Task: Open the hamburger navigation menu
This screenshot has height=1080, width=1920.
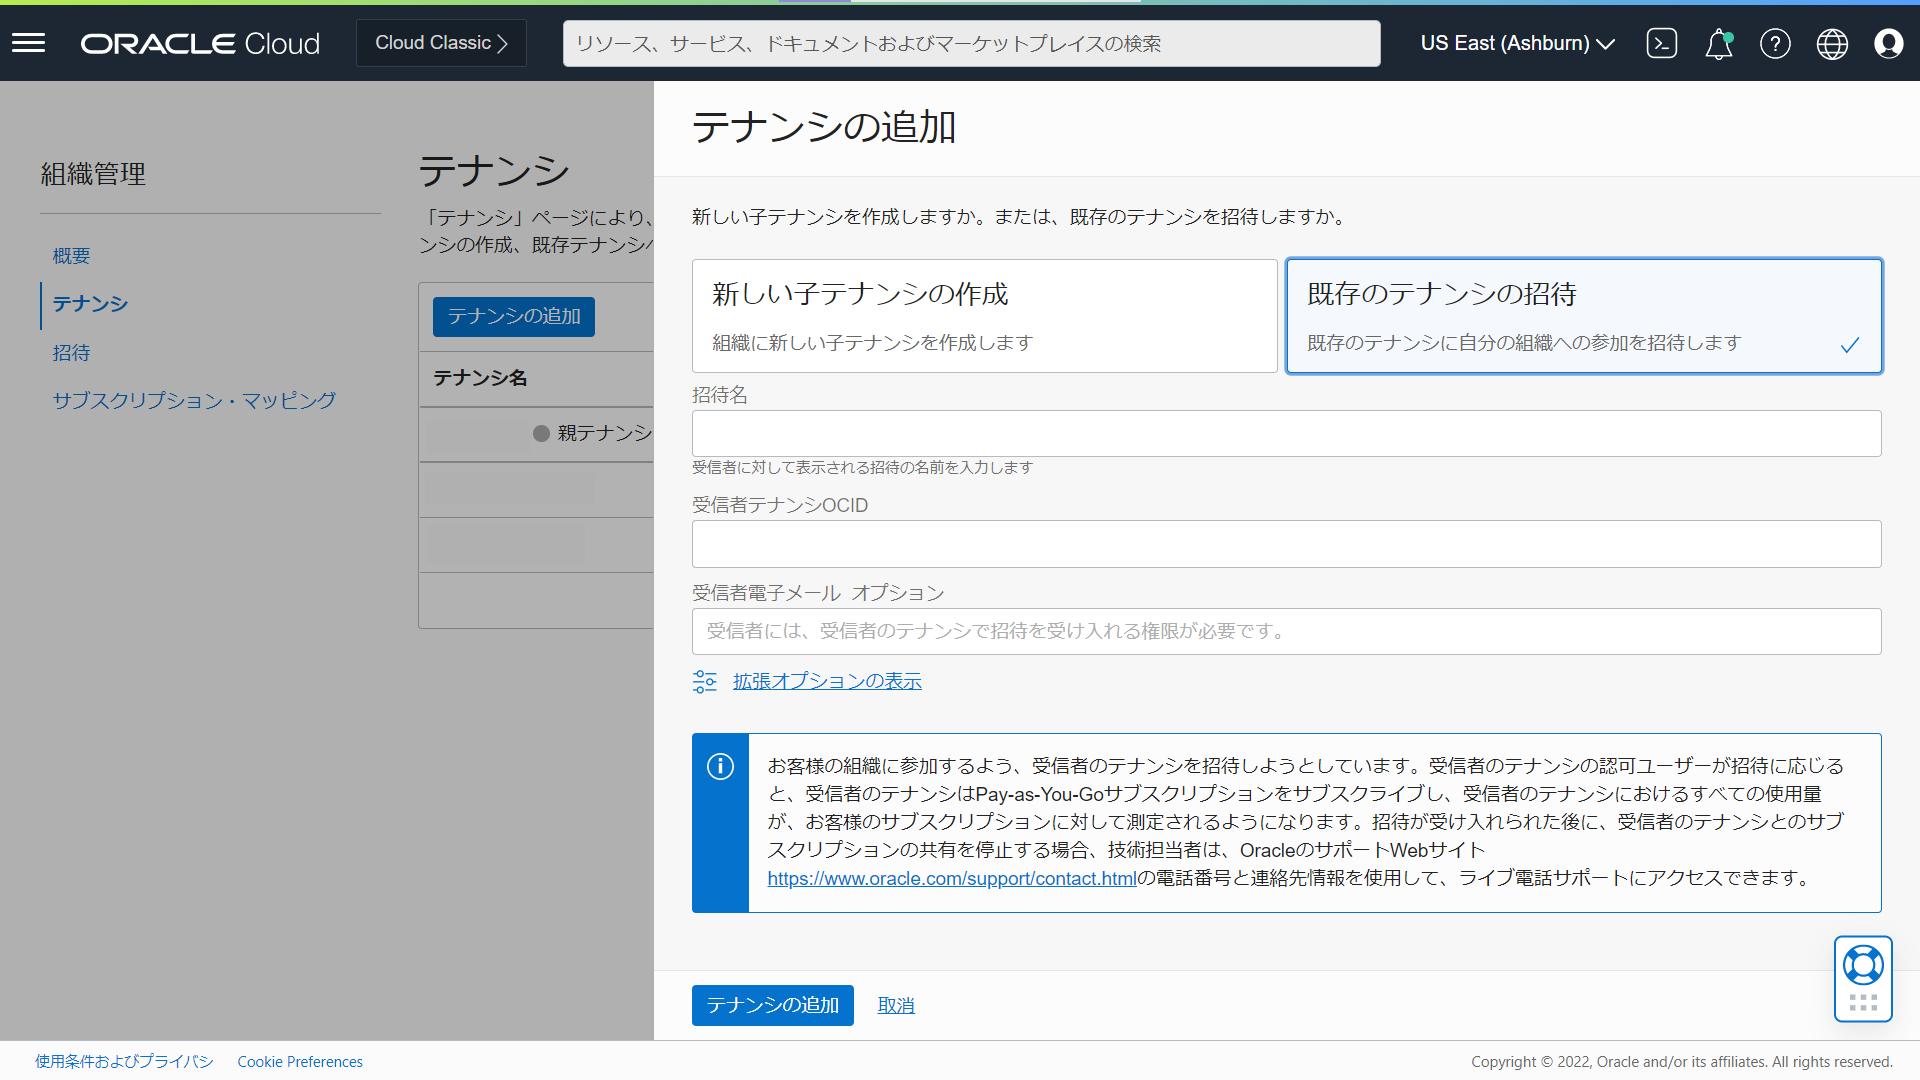Action: pos(29,43)
